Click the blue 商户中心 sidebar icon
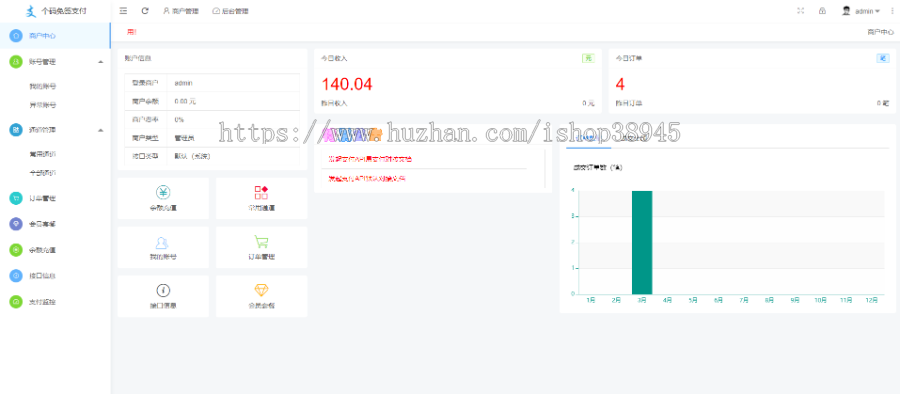Image resolution: width=900 pixels, height=394 pixels. (15, 36)
